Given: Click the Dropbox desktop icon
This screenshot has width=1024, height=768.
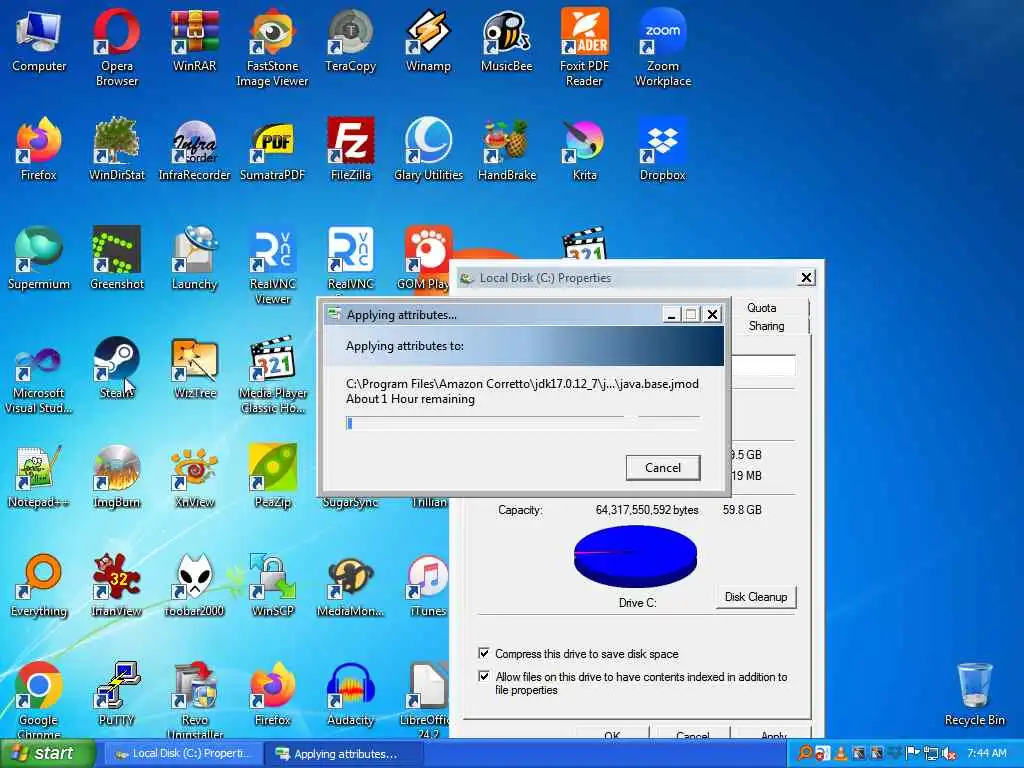Looking at the screenshot, I should tap(663, 149).
